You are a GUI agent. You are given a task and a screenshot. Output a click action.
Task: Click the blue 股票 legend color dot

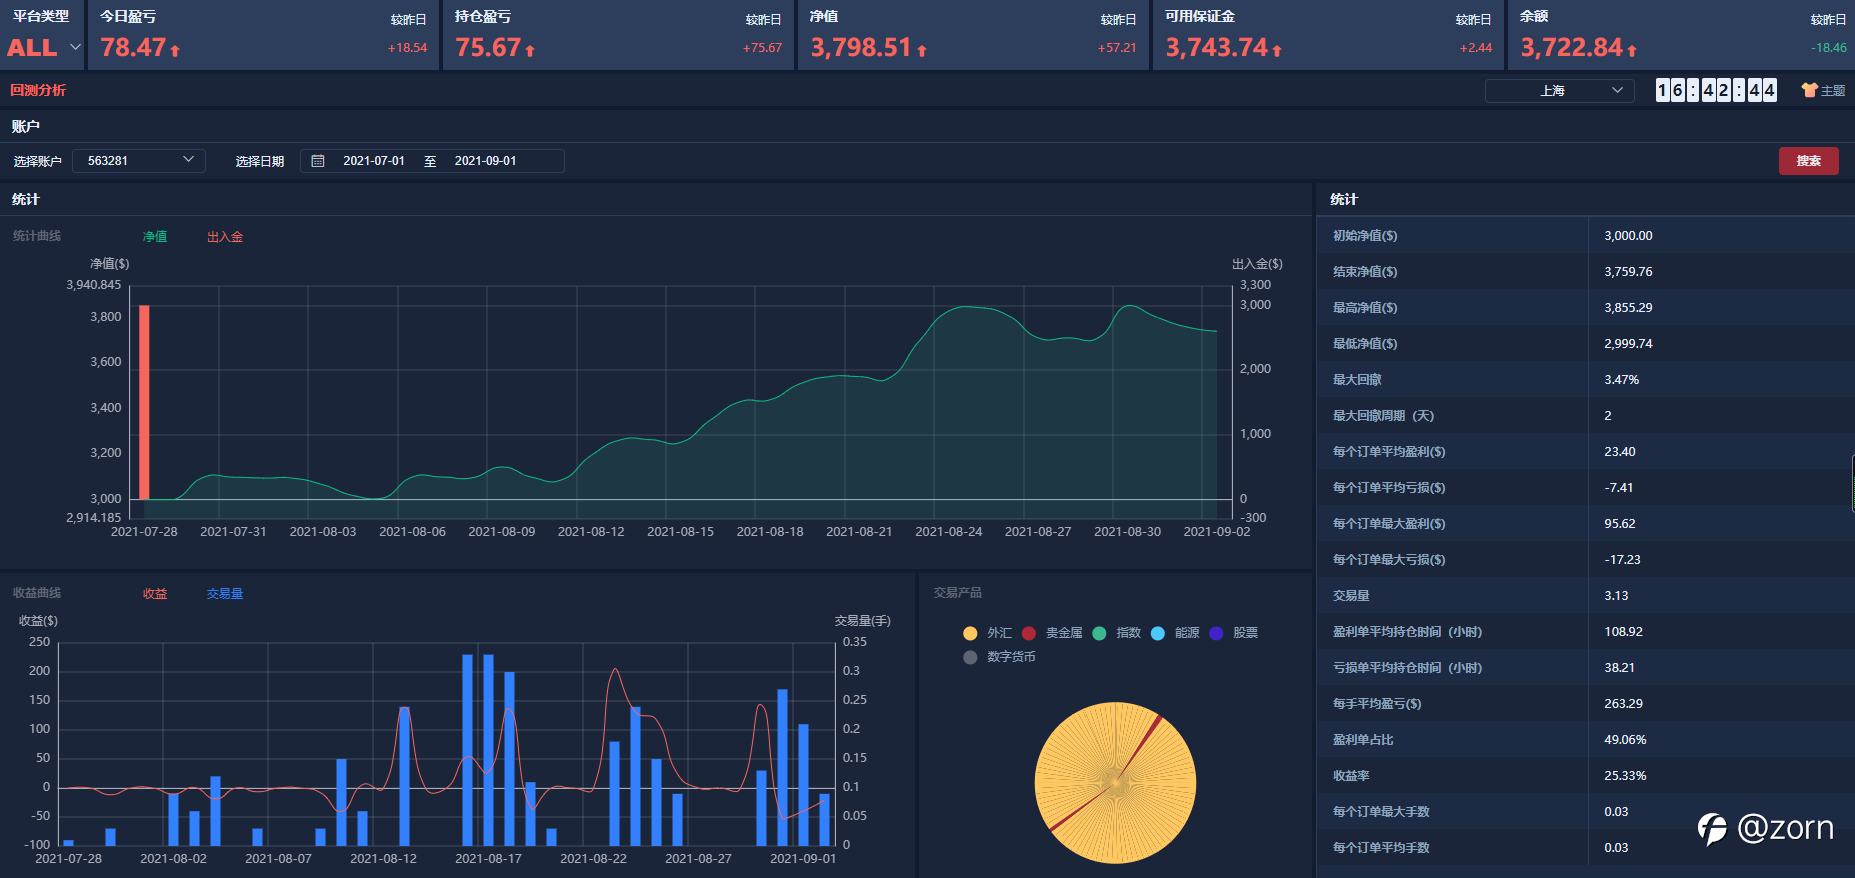1216,633
